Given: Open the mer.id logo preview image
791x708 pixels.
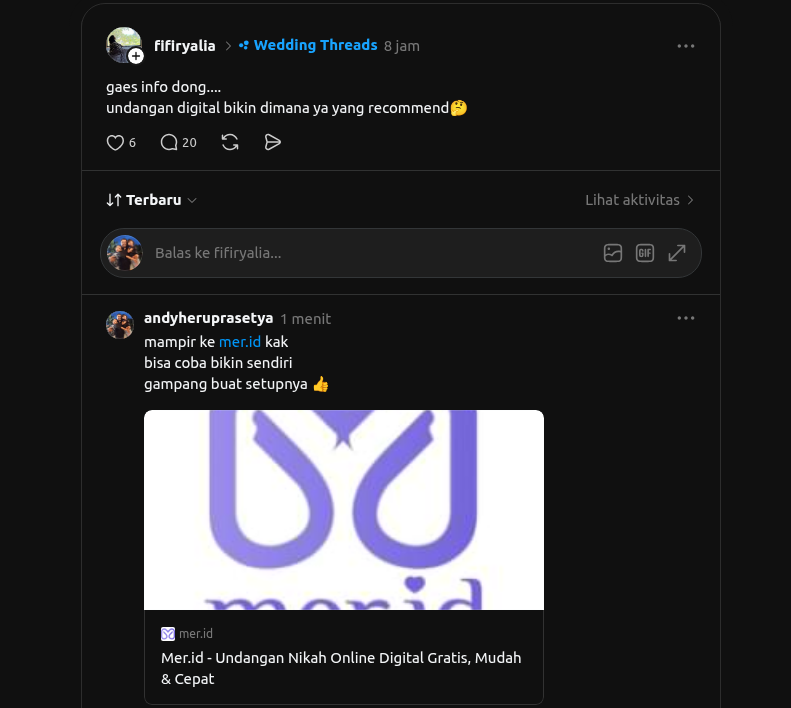Looking at the screenshot, I should coord(344,510).
